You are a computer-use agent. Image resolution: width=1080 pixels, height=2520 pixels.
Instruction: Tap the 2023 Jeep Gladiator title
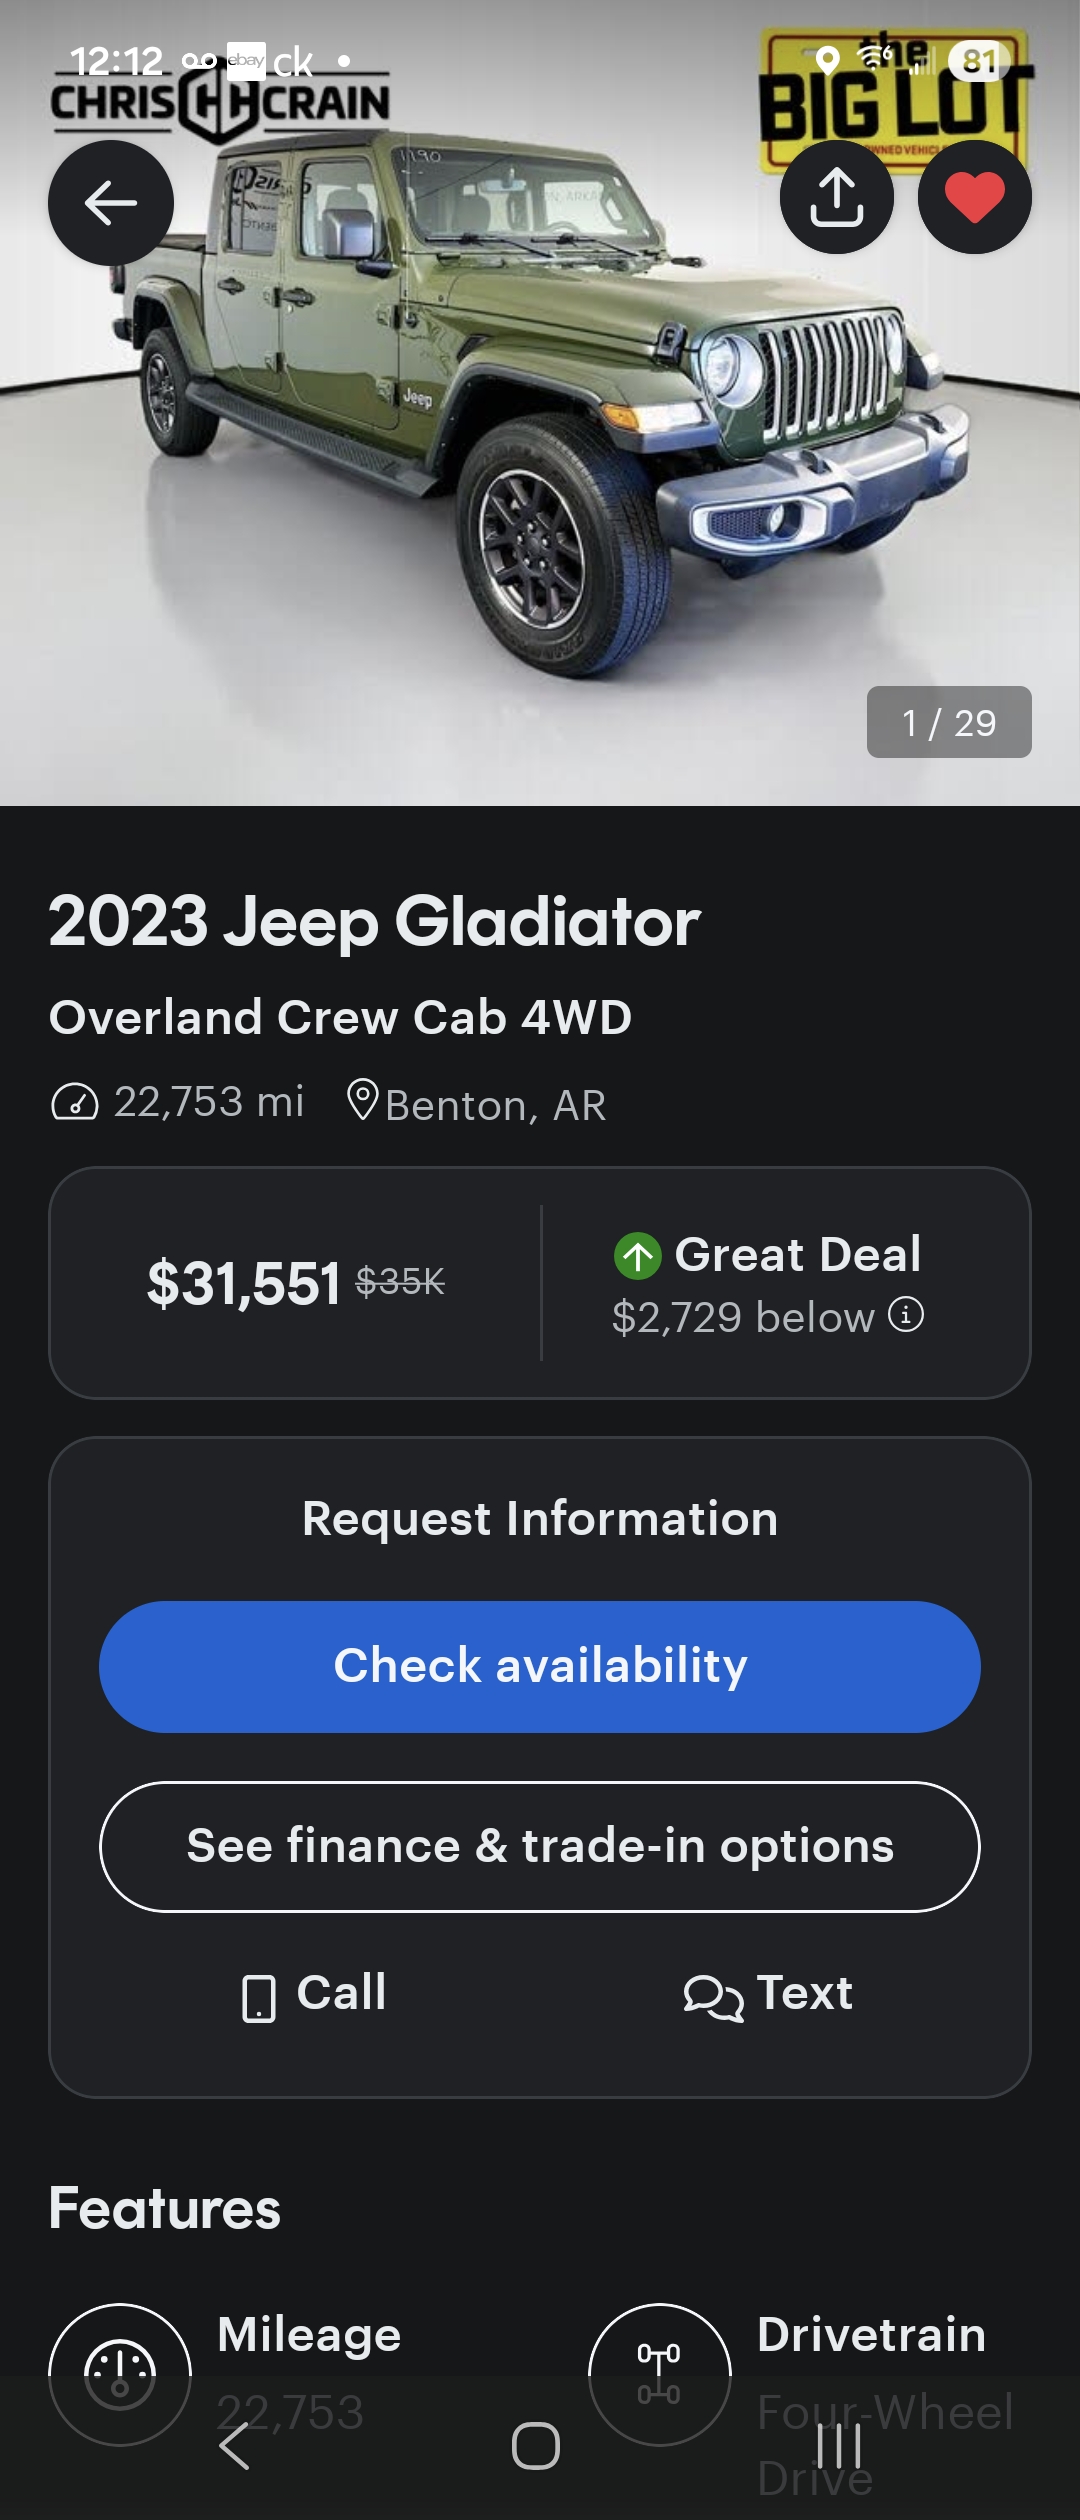coord(375,921)
